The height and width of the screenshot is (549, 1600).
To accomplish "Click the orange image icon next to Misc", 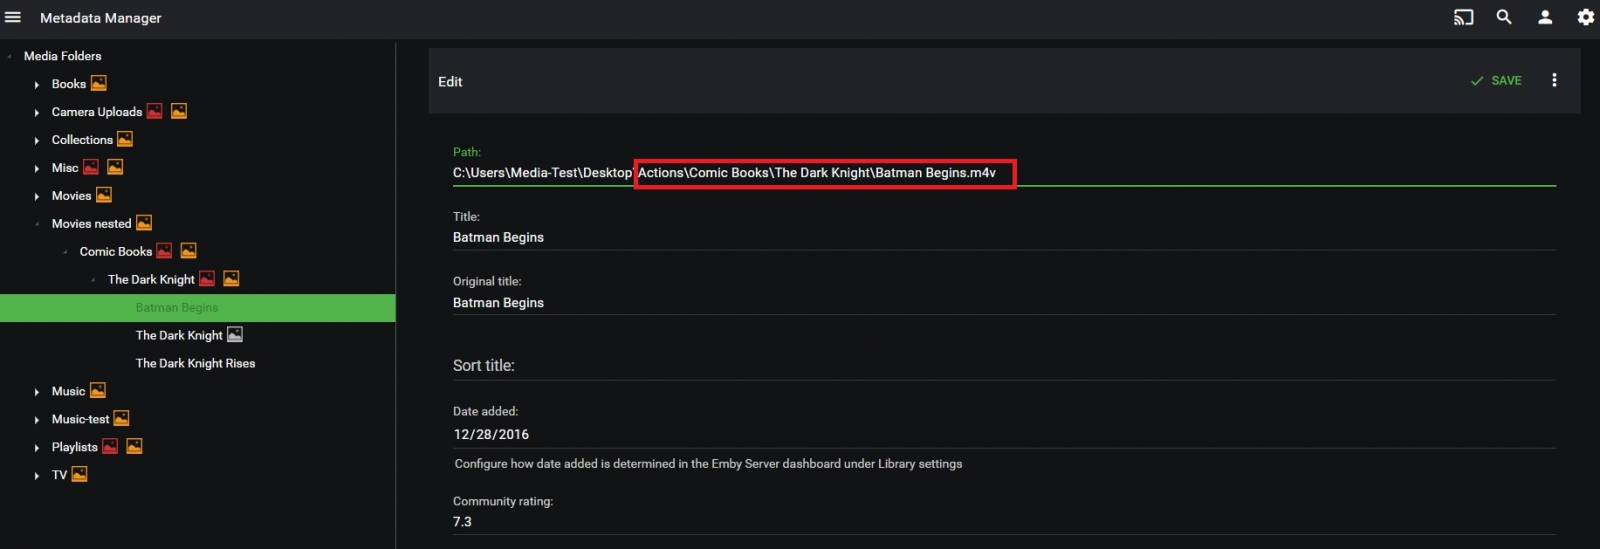I will (115, 167).
